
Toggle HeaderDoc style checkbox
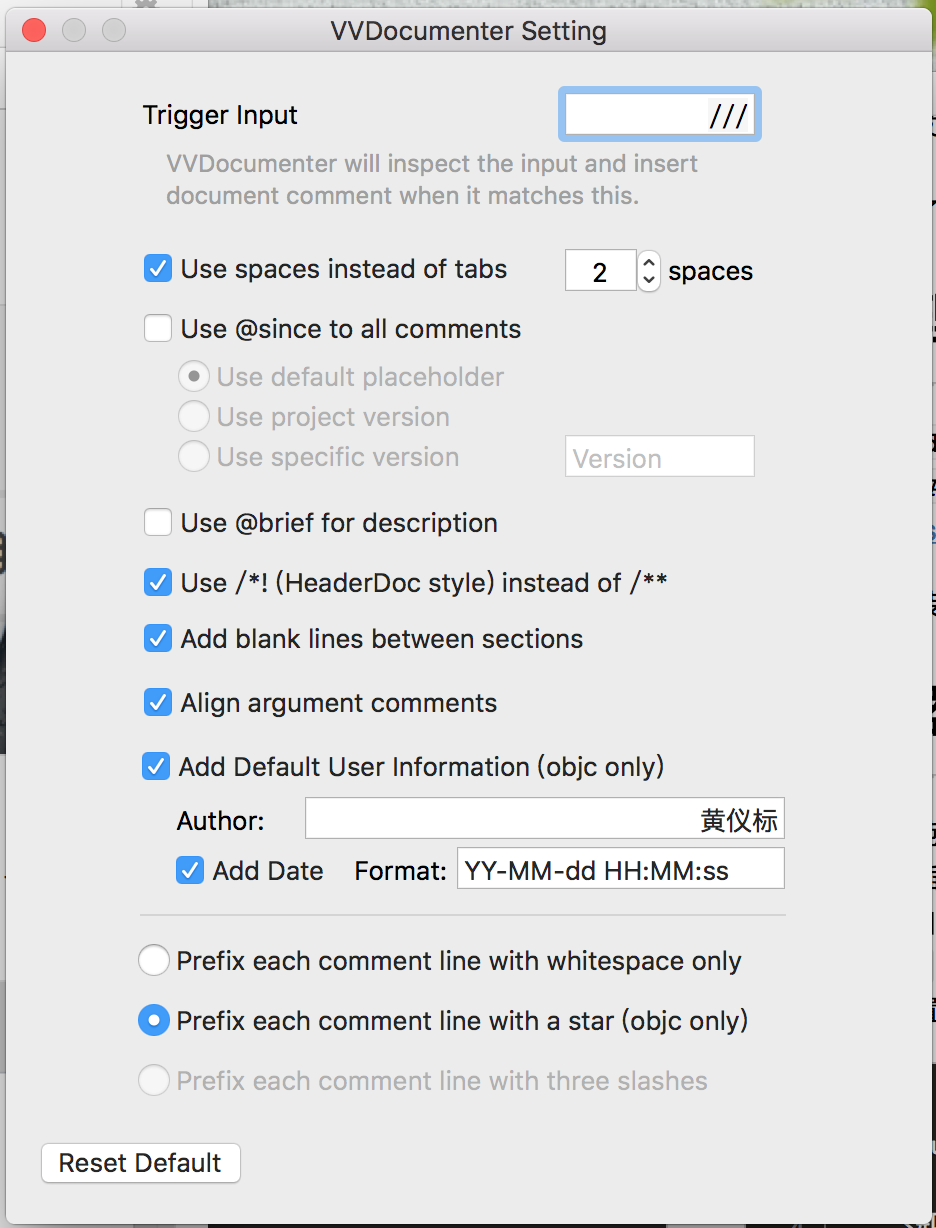point(158,582)
